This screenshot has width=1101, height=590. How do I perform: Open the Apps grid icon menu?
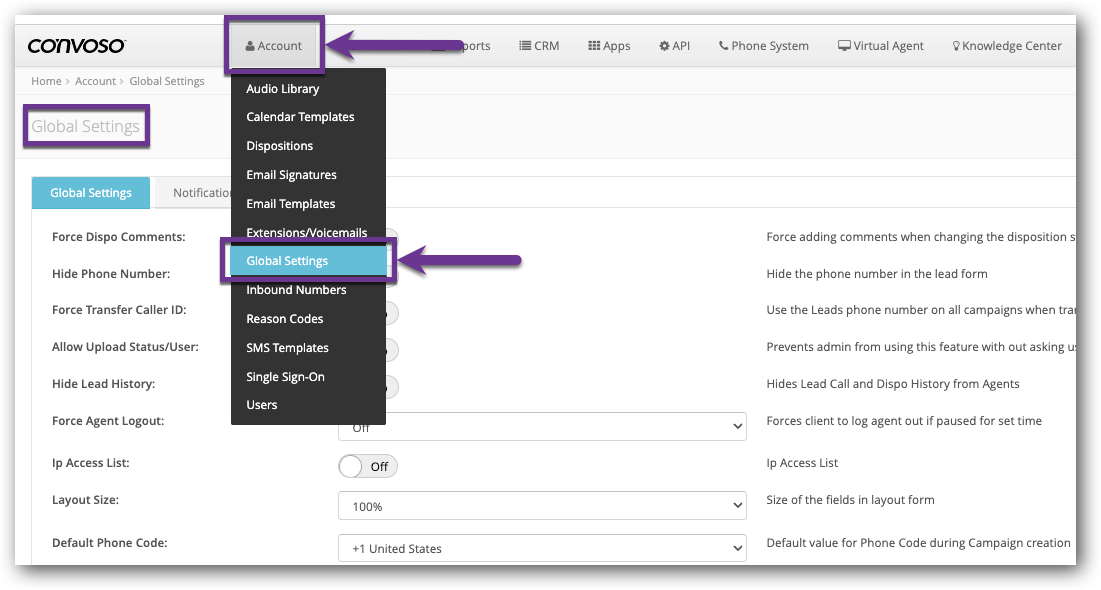609,46
